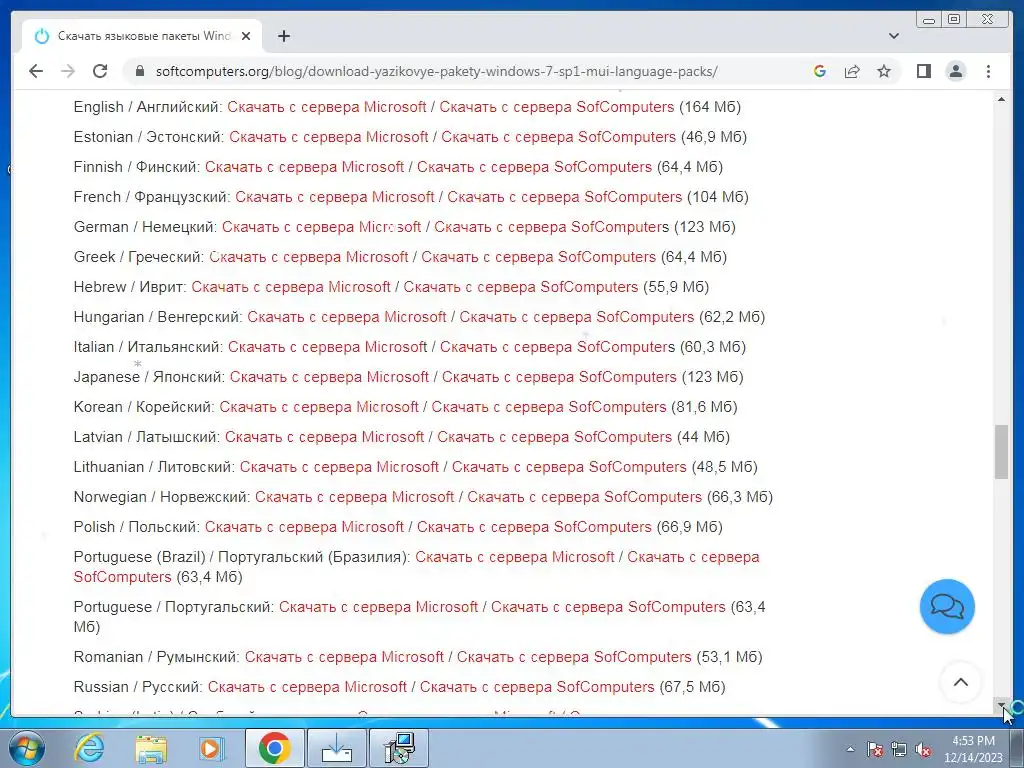Switch to Chrome in the taskbar
The height and width of the screenshot is (768, 1024).
click(274, 748)
